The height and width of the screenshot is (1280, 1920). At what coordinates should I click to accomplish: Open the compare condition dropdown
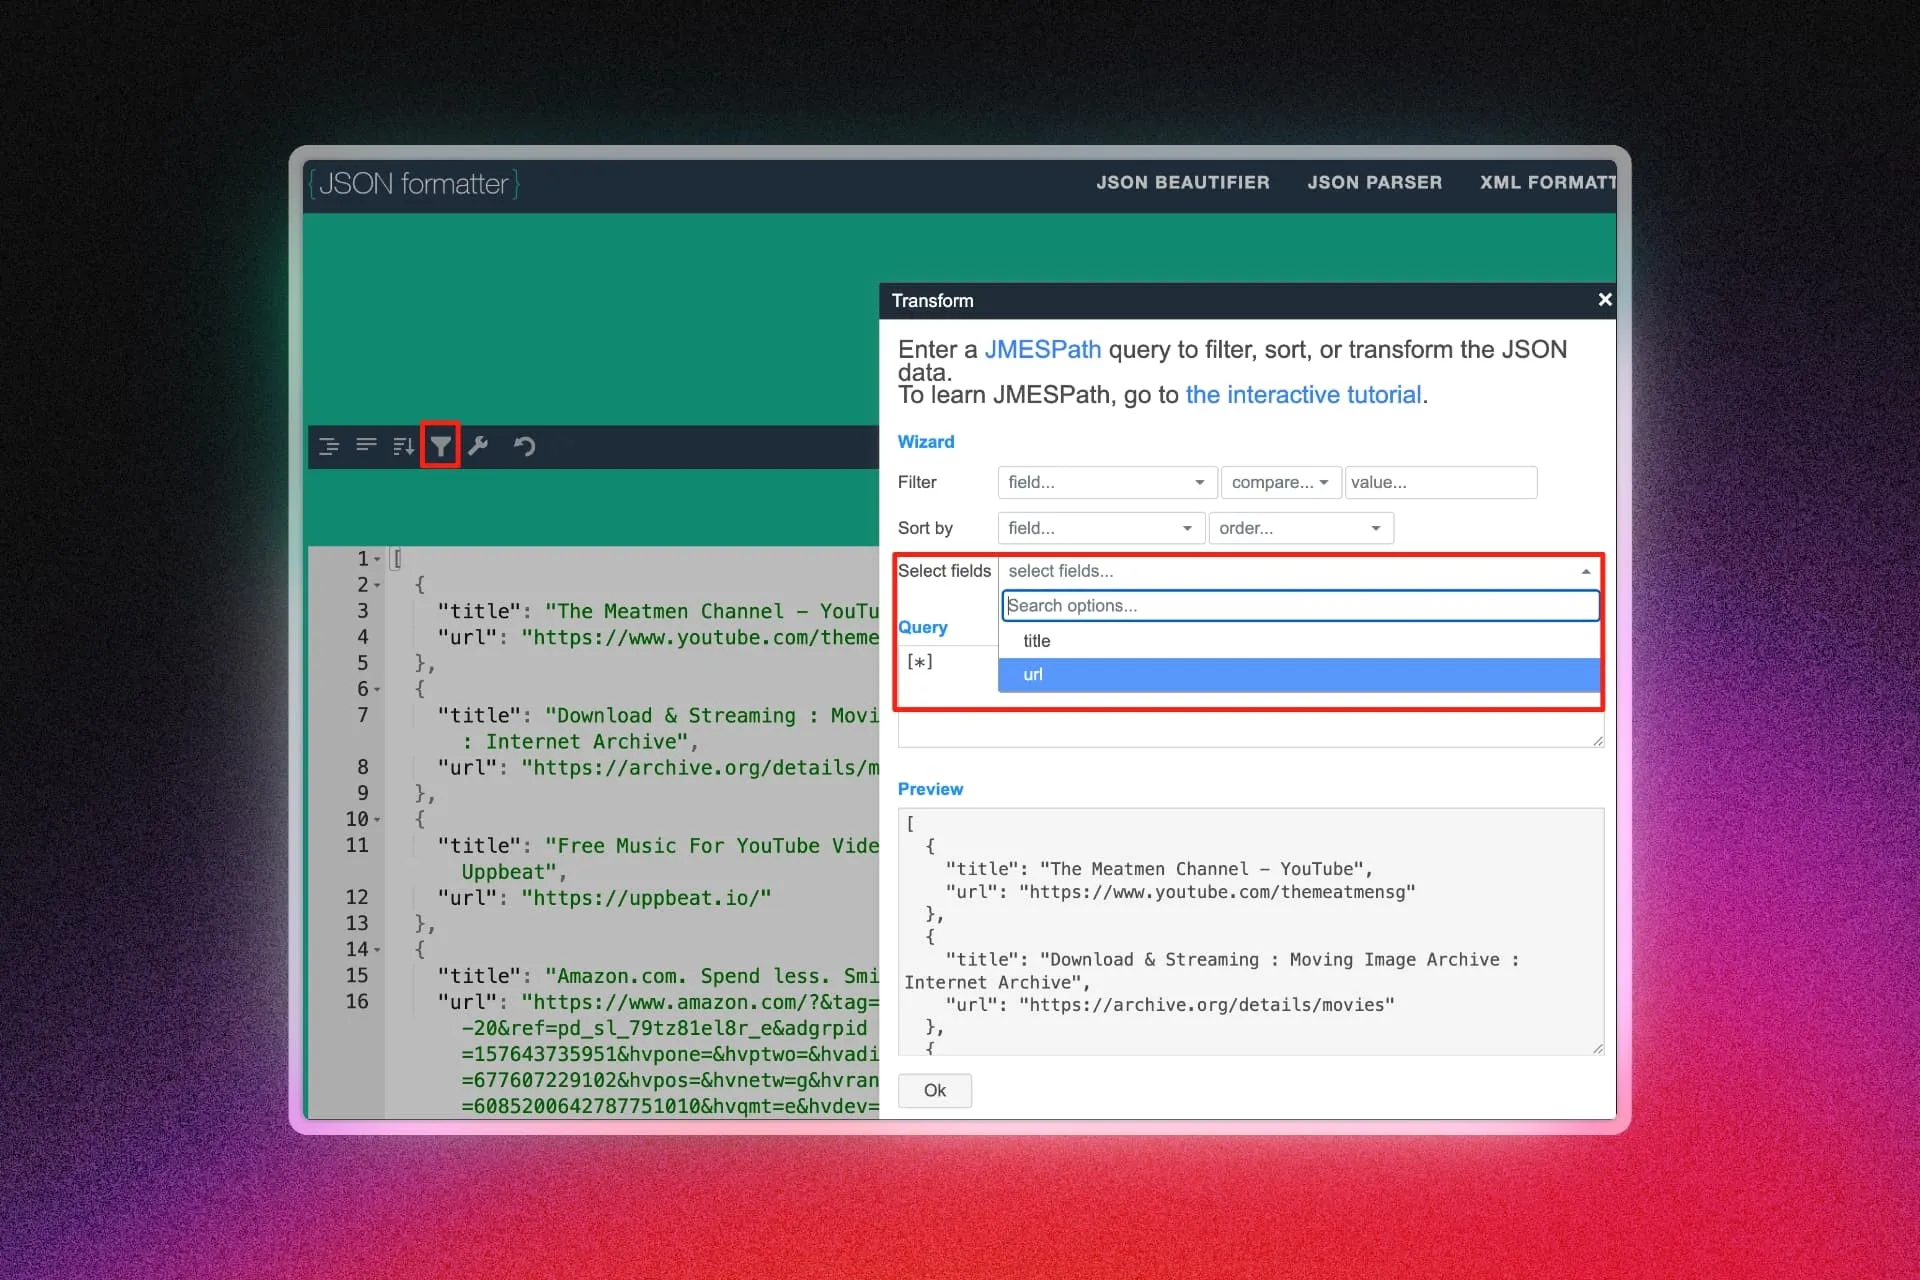(x=1281, y=482)
